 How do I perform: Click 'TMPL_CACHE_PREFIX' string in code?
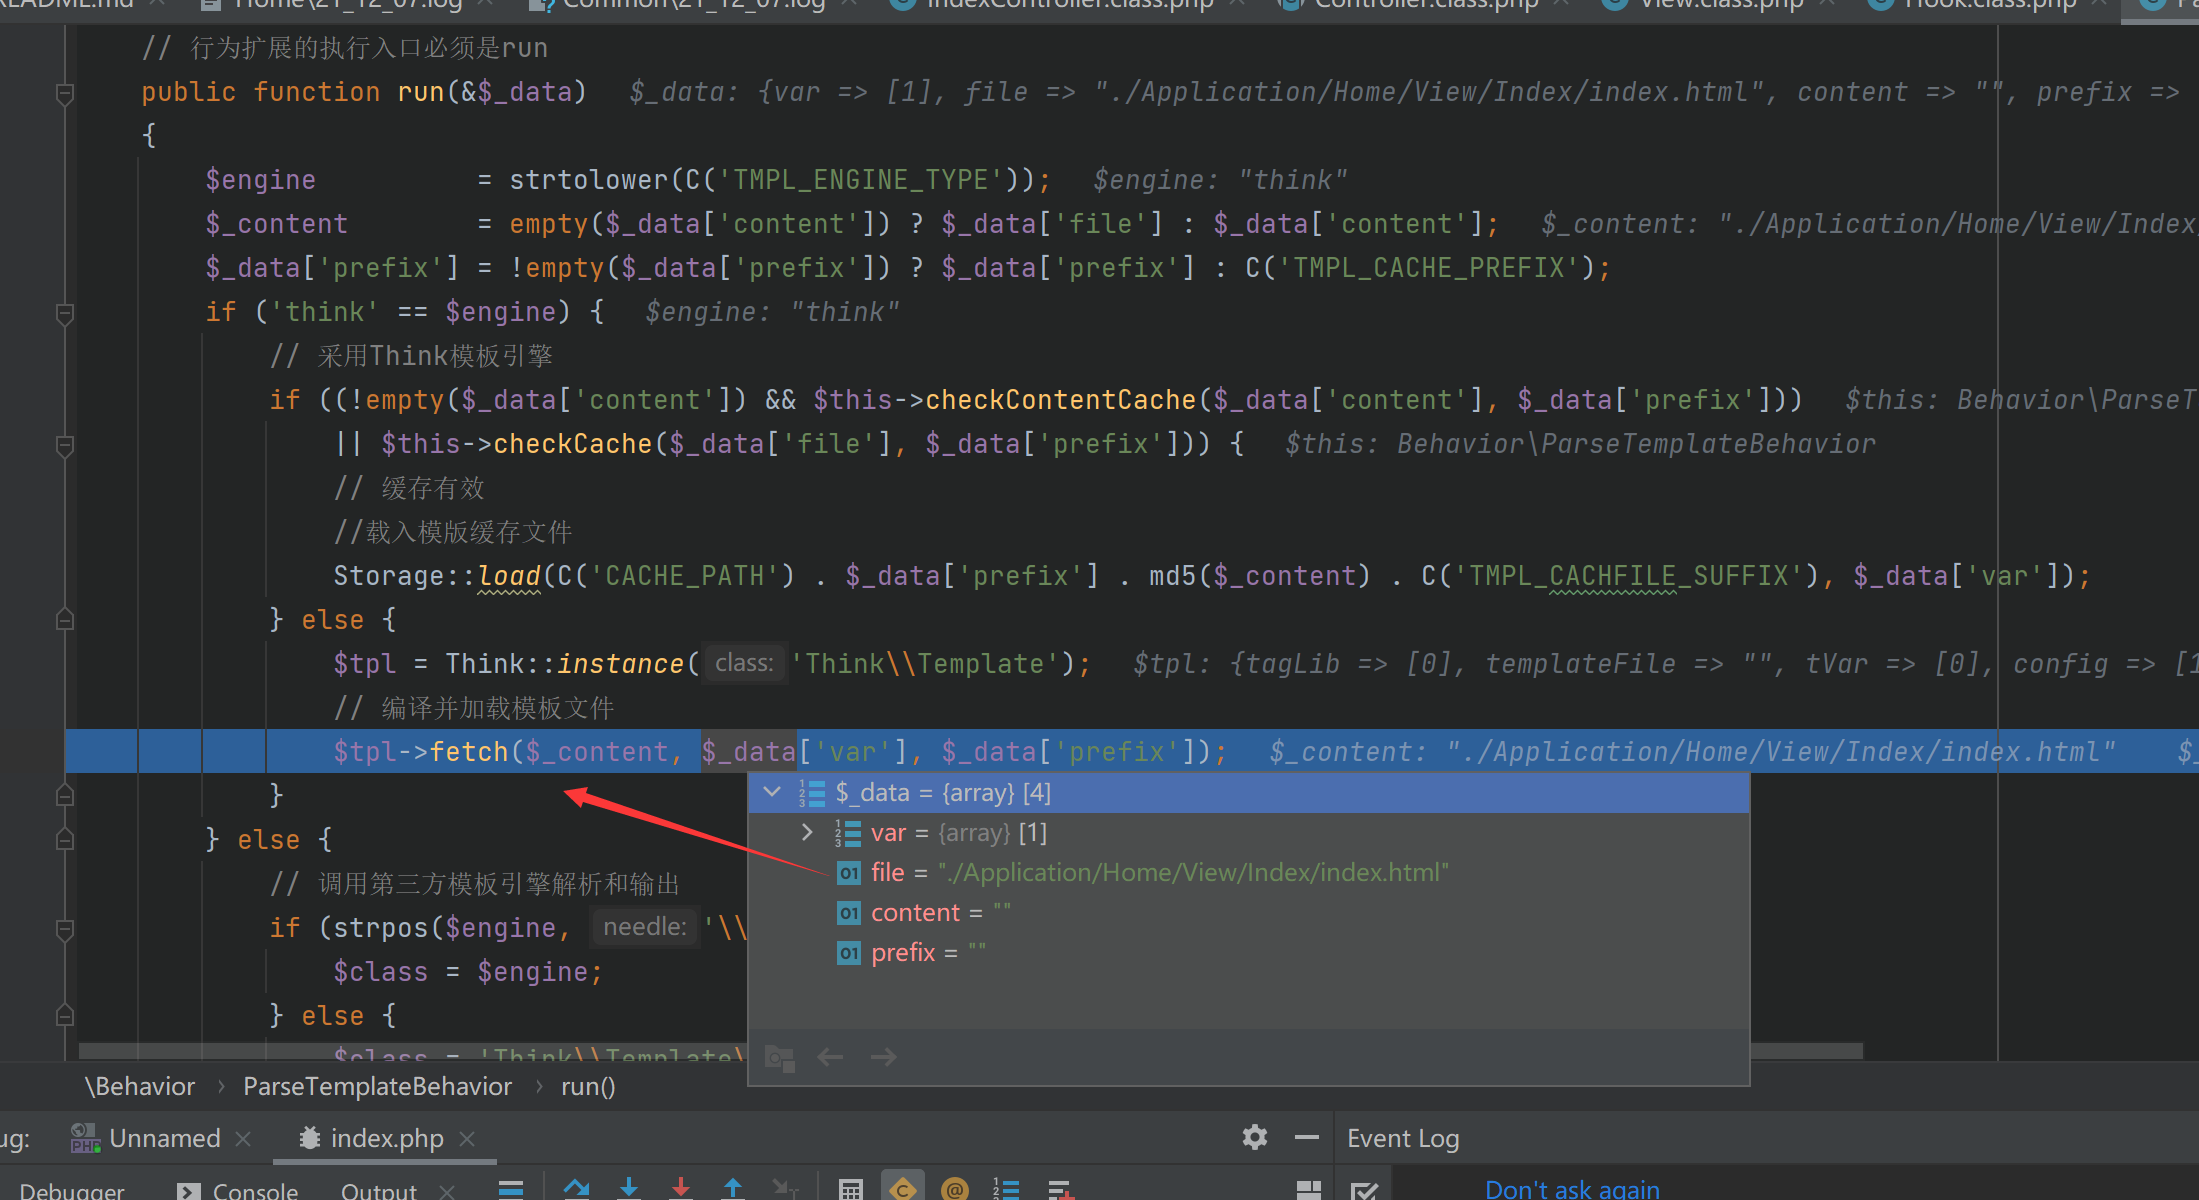pyautogui.click(x=1429, y=268)
